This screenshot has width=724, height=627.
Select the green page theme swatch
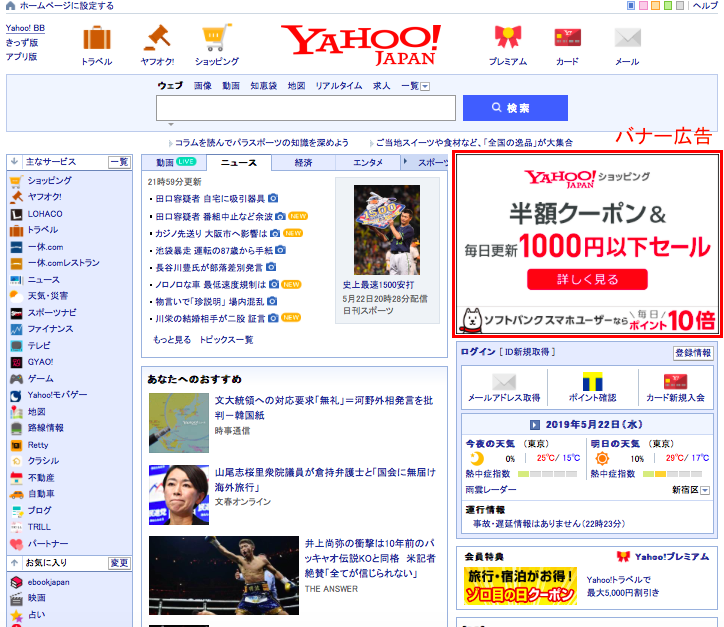(668, 6)
